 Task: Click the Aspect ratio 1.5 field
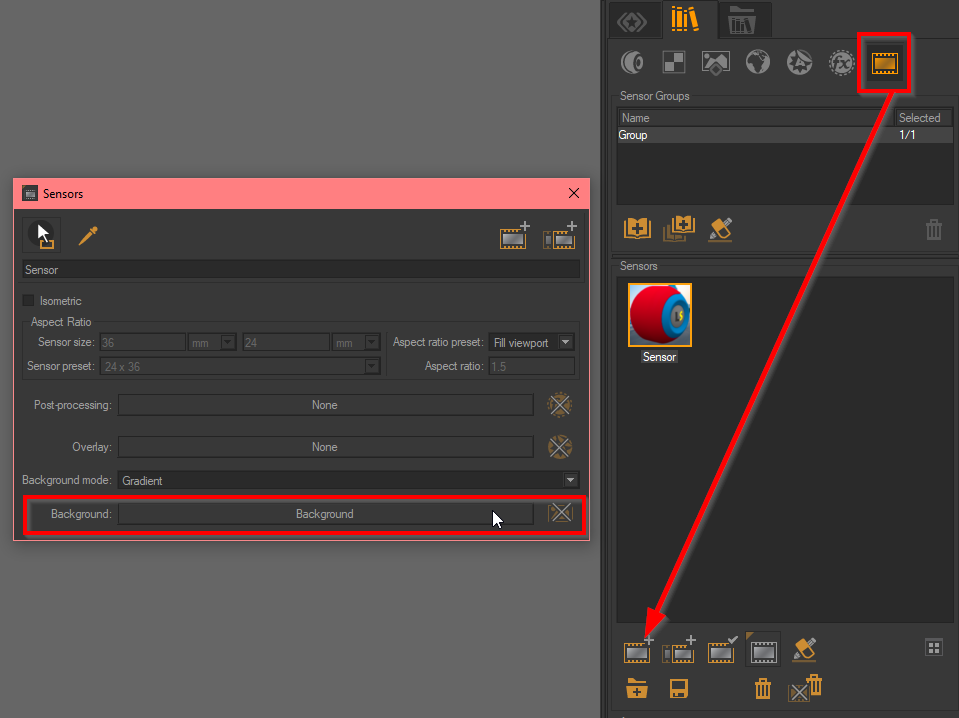pyautogui.click(x=531, y=366)
